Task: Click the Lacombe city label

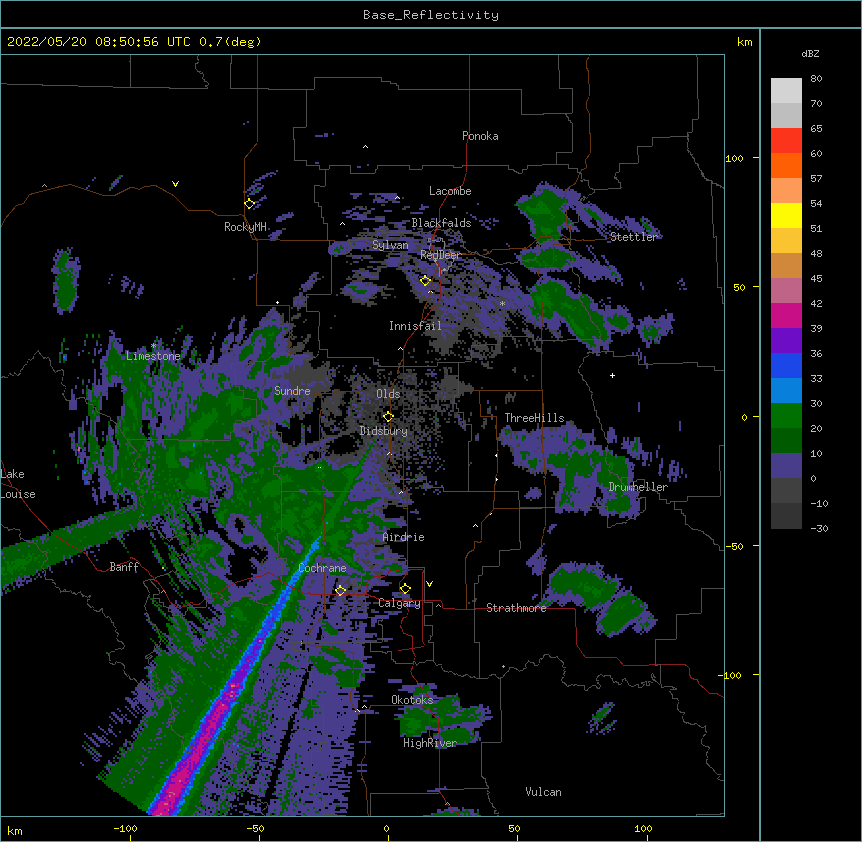Action: [x=450, y=191]
